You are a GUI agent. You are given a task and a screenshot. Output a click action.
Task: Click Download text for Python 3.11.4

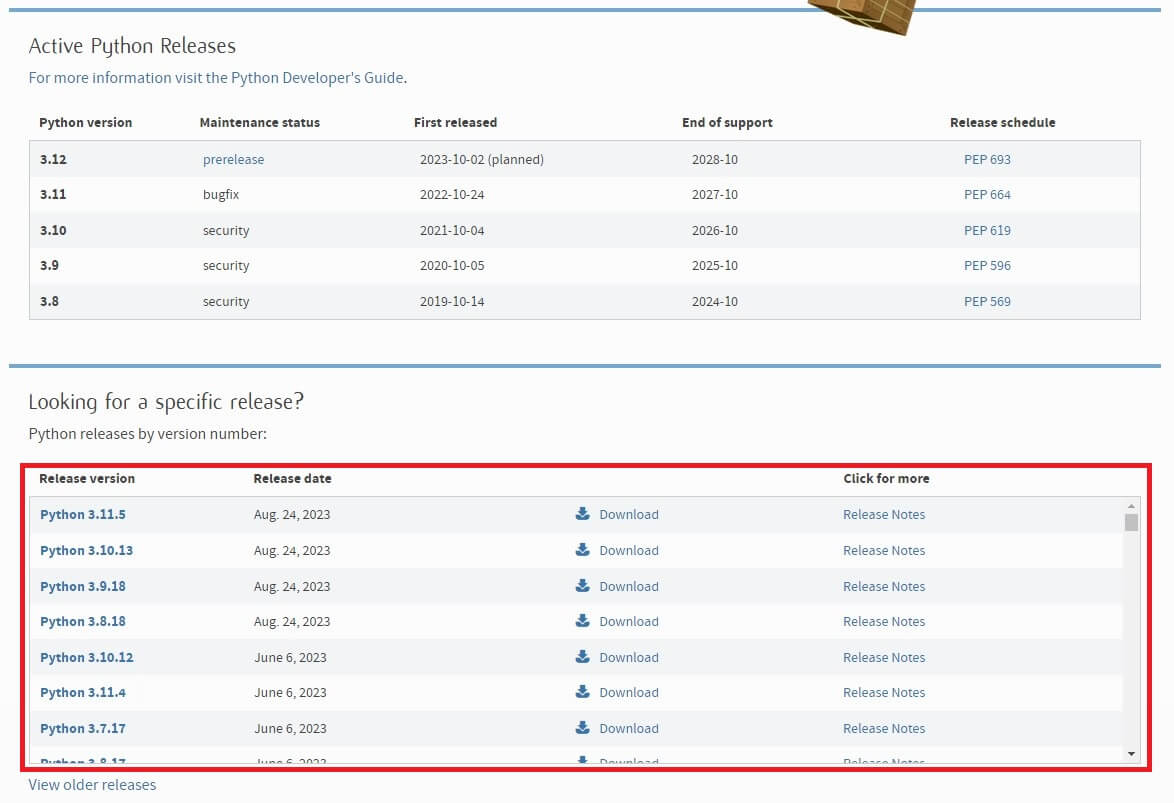click(x=629, y=693)
